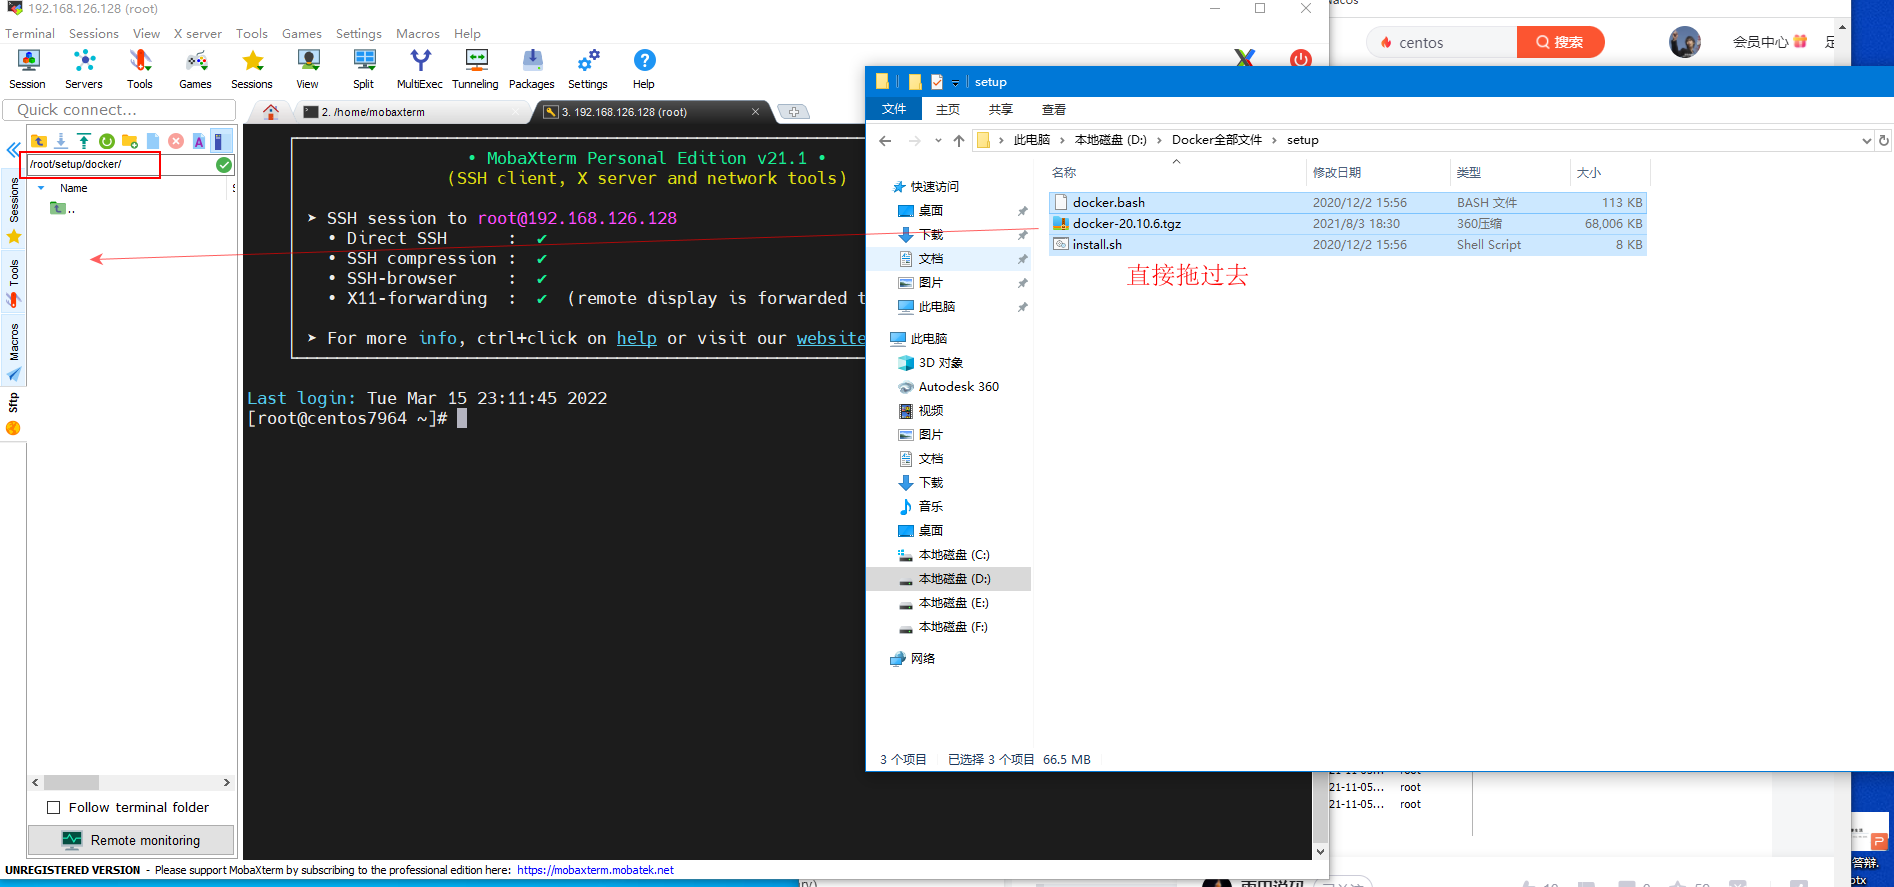Open a new terminal tab button
Viewport: 1894px width, 887px height.
point(793,112)
